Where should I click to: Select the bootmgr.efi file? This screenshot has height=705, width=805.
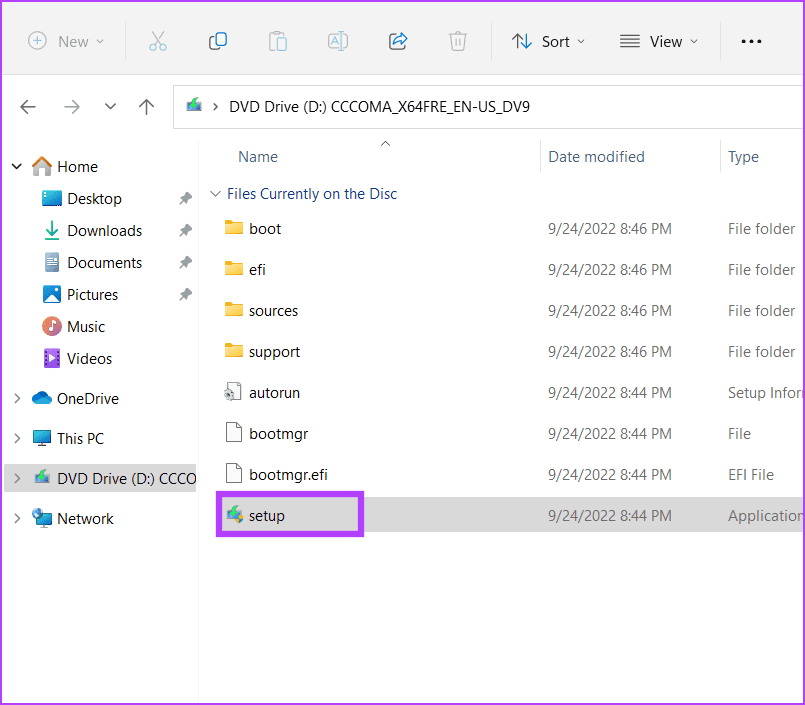(288, 475)
